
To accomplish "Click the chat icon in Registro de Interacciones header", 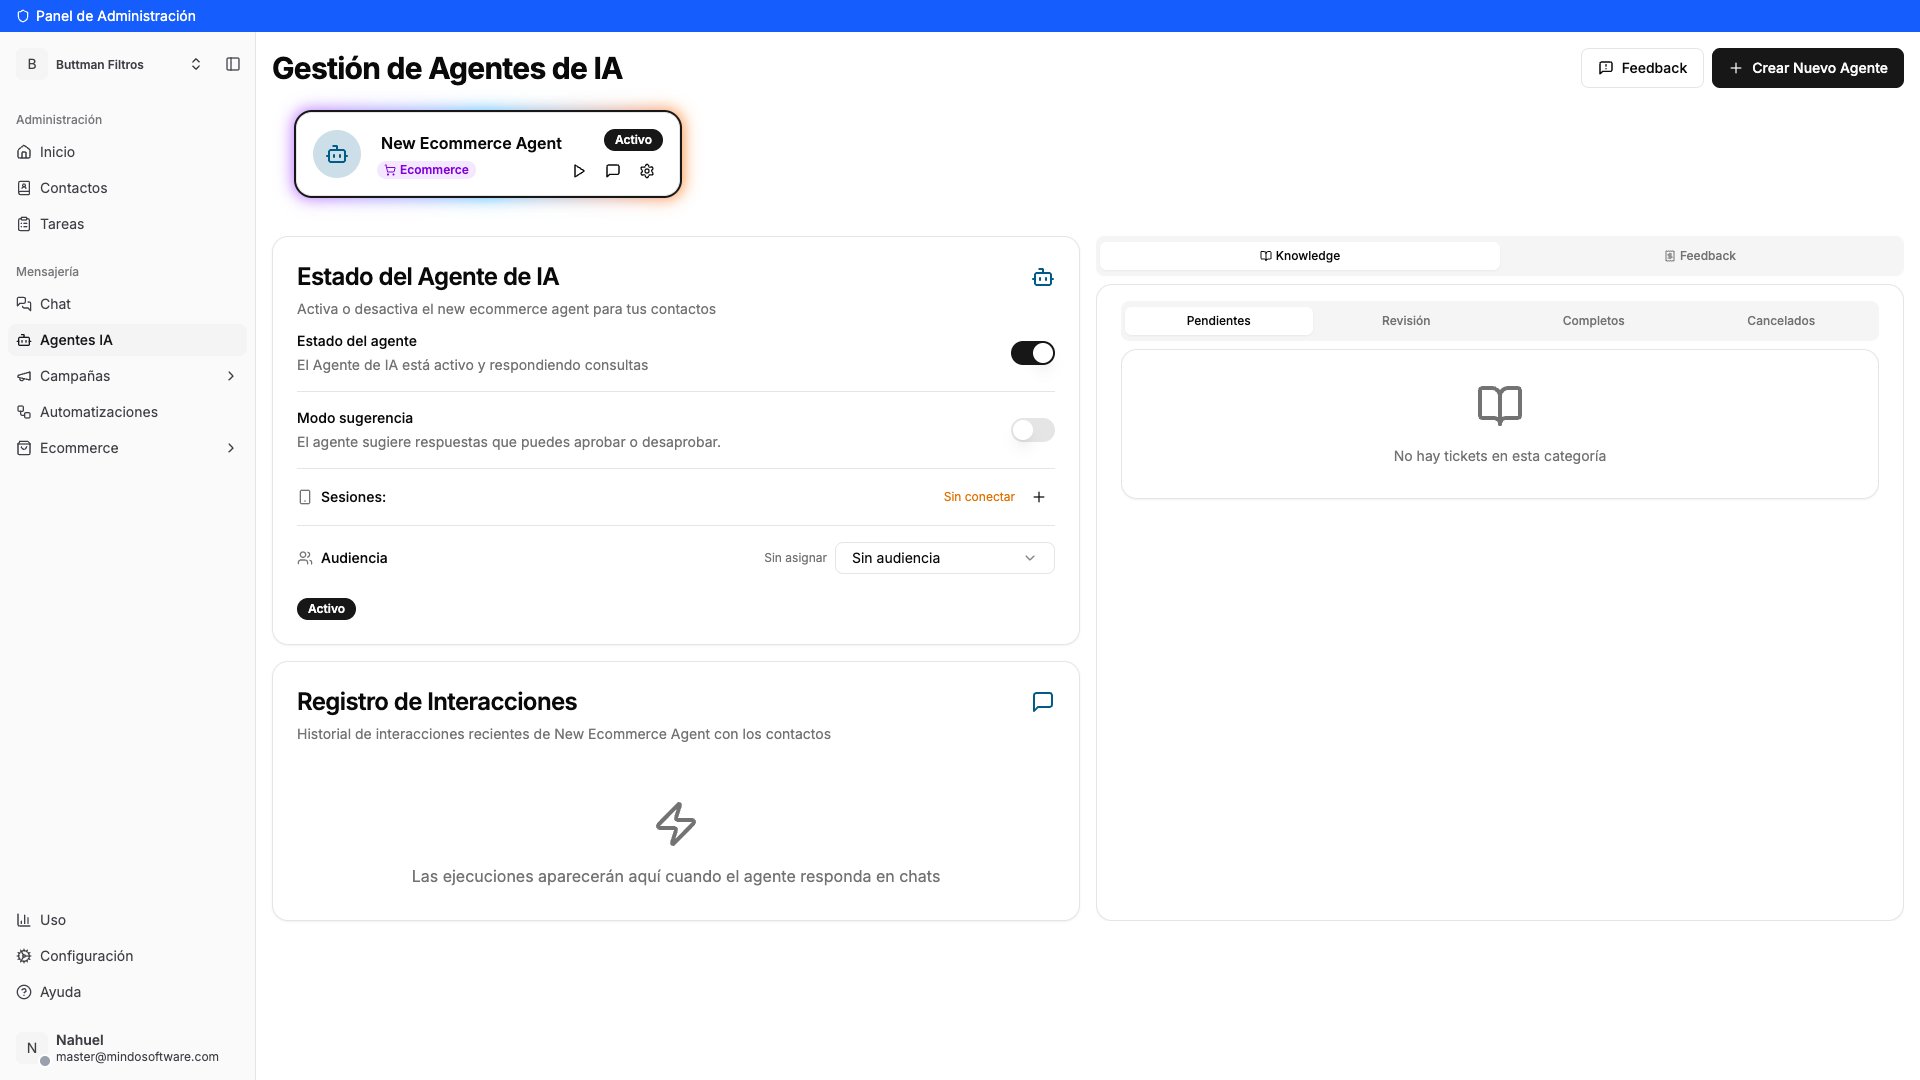I will coord(1043,702).
